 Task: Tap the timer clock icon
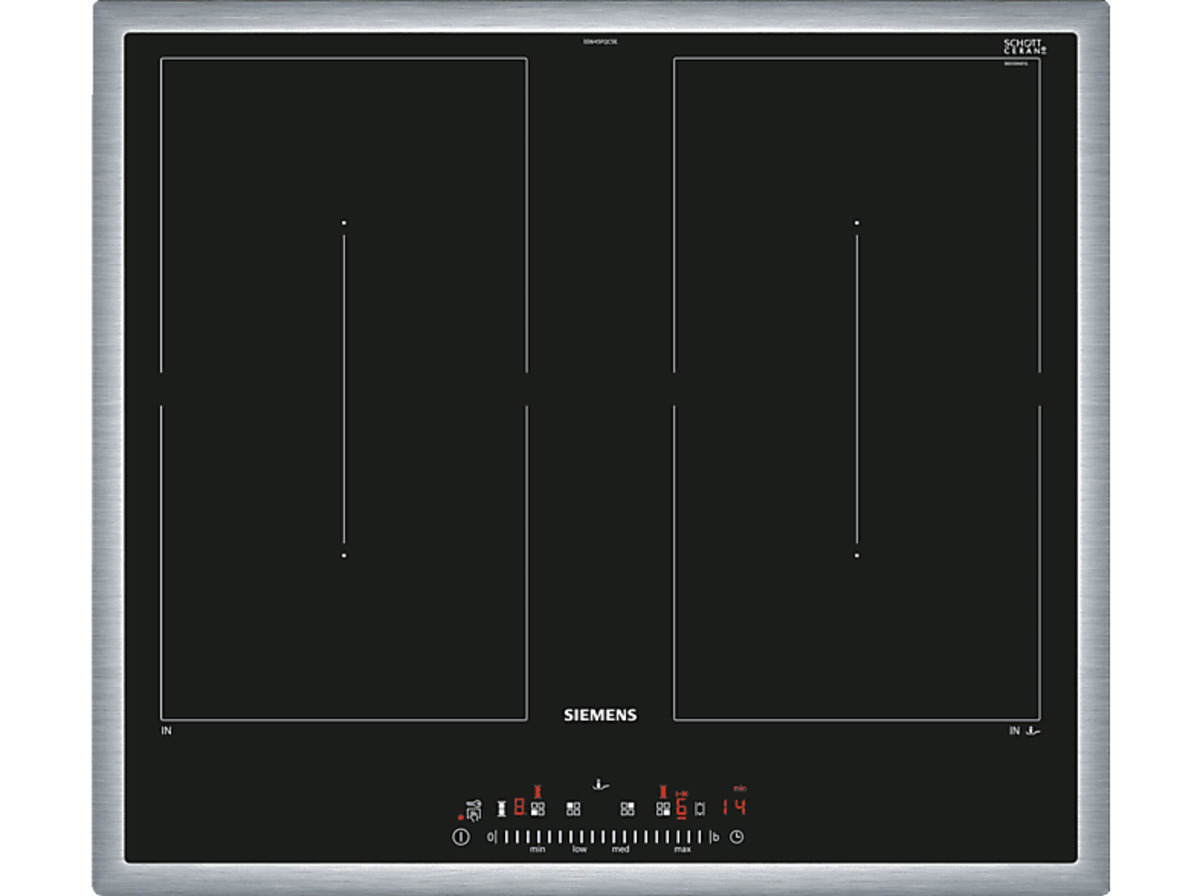[737, 837]
